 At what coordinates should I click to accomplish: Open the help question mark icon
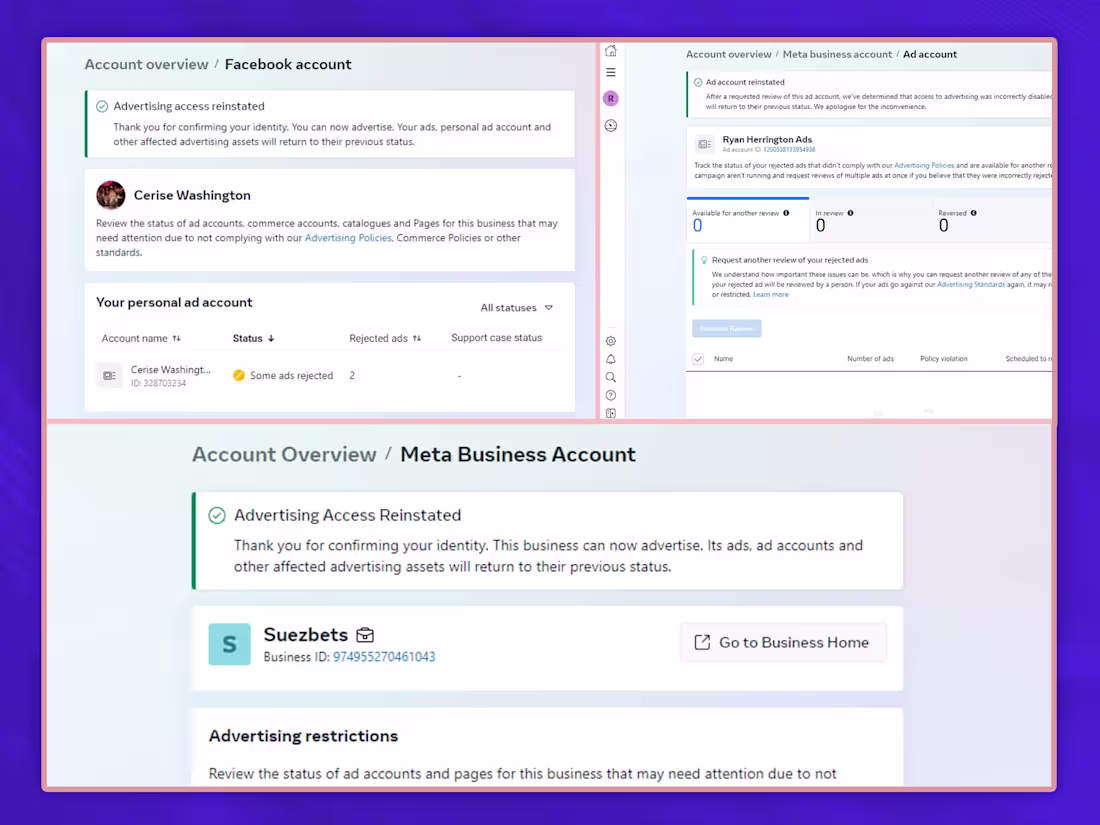pos(611,396)
